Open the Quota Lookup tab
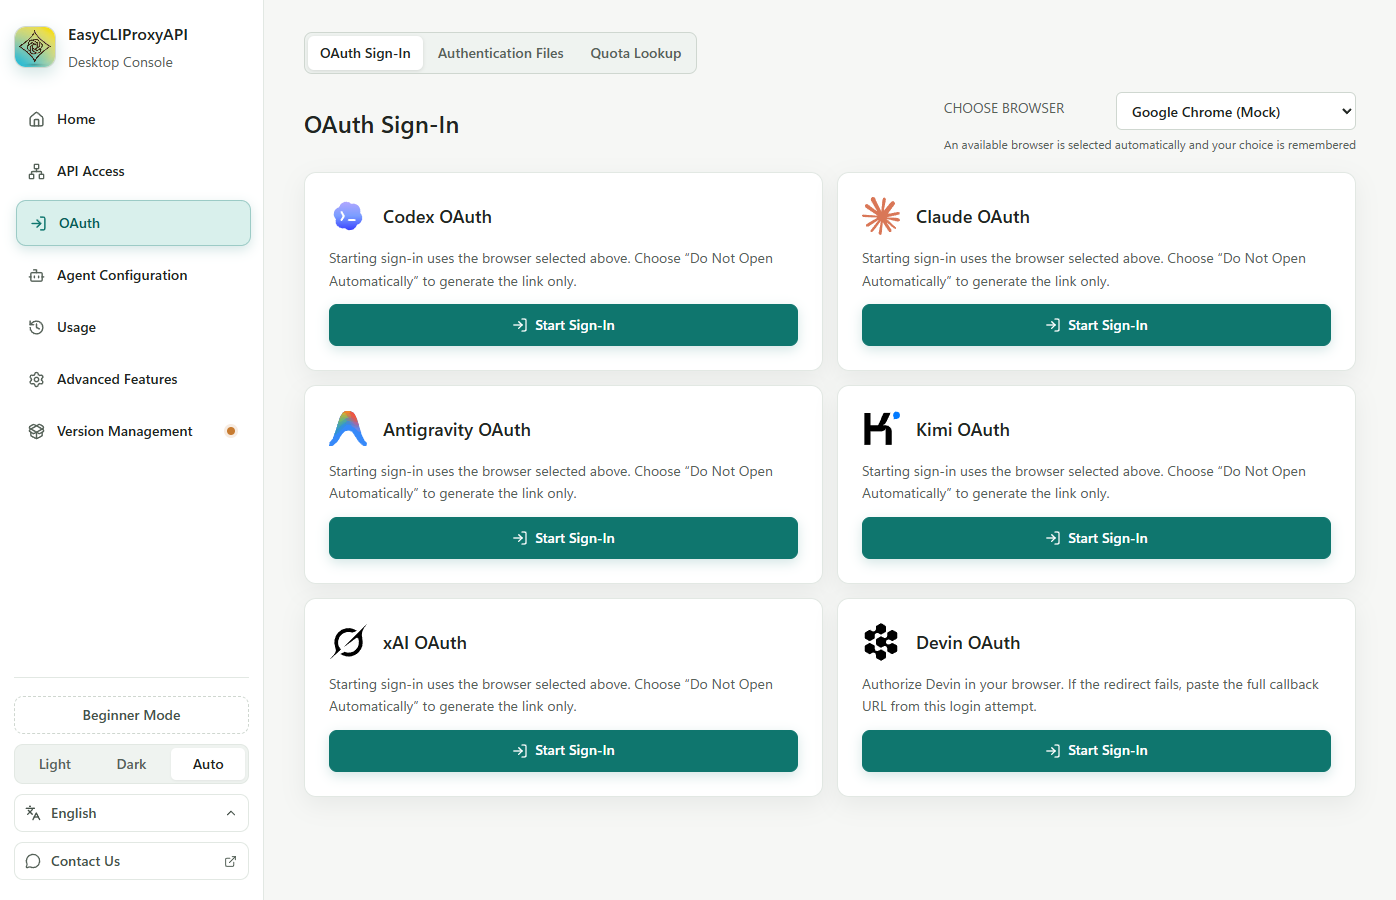Image resolution: width=1396 pixels, height=900 pixels. pos(636,53)
